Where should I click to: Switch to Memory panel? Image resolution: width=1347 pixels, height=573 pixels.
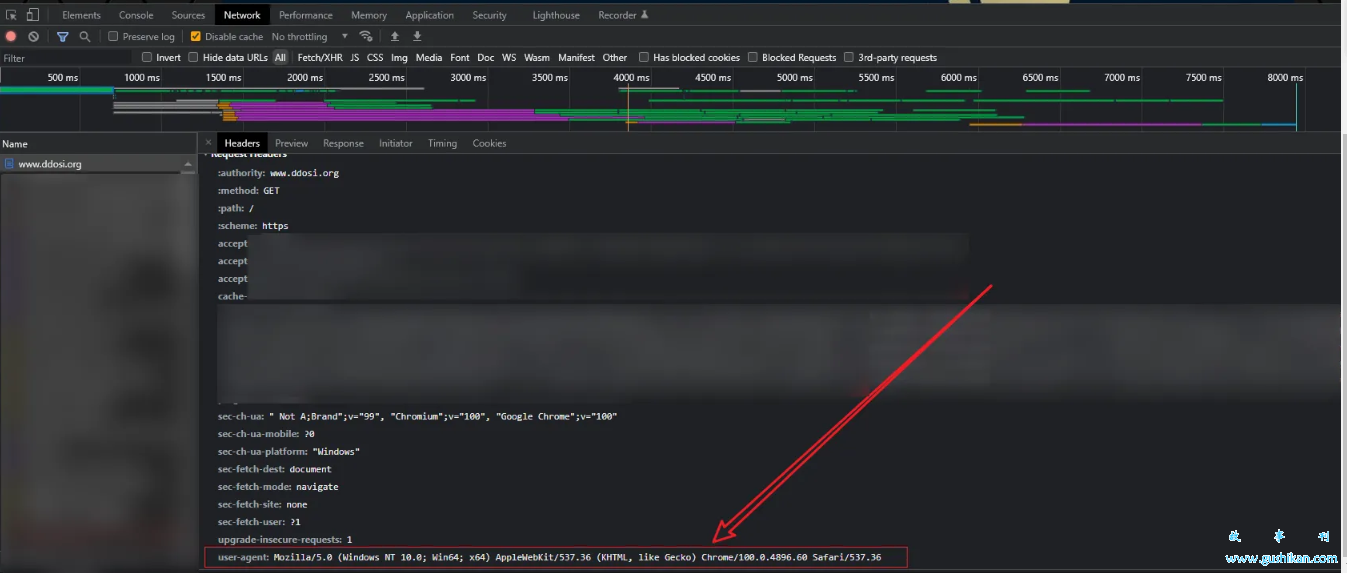point(369,15)
